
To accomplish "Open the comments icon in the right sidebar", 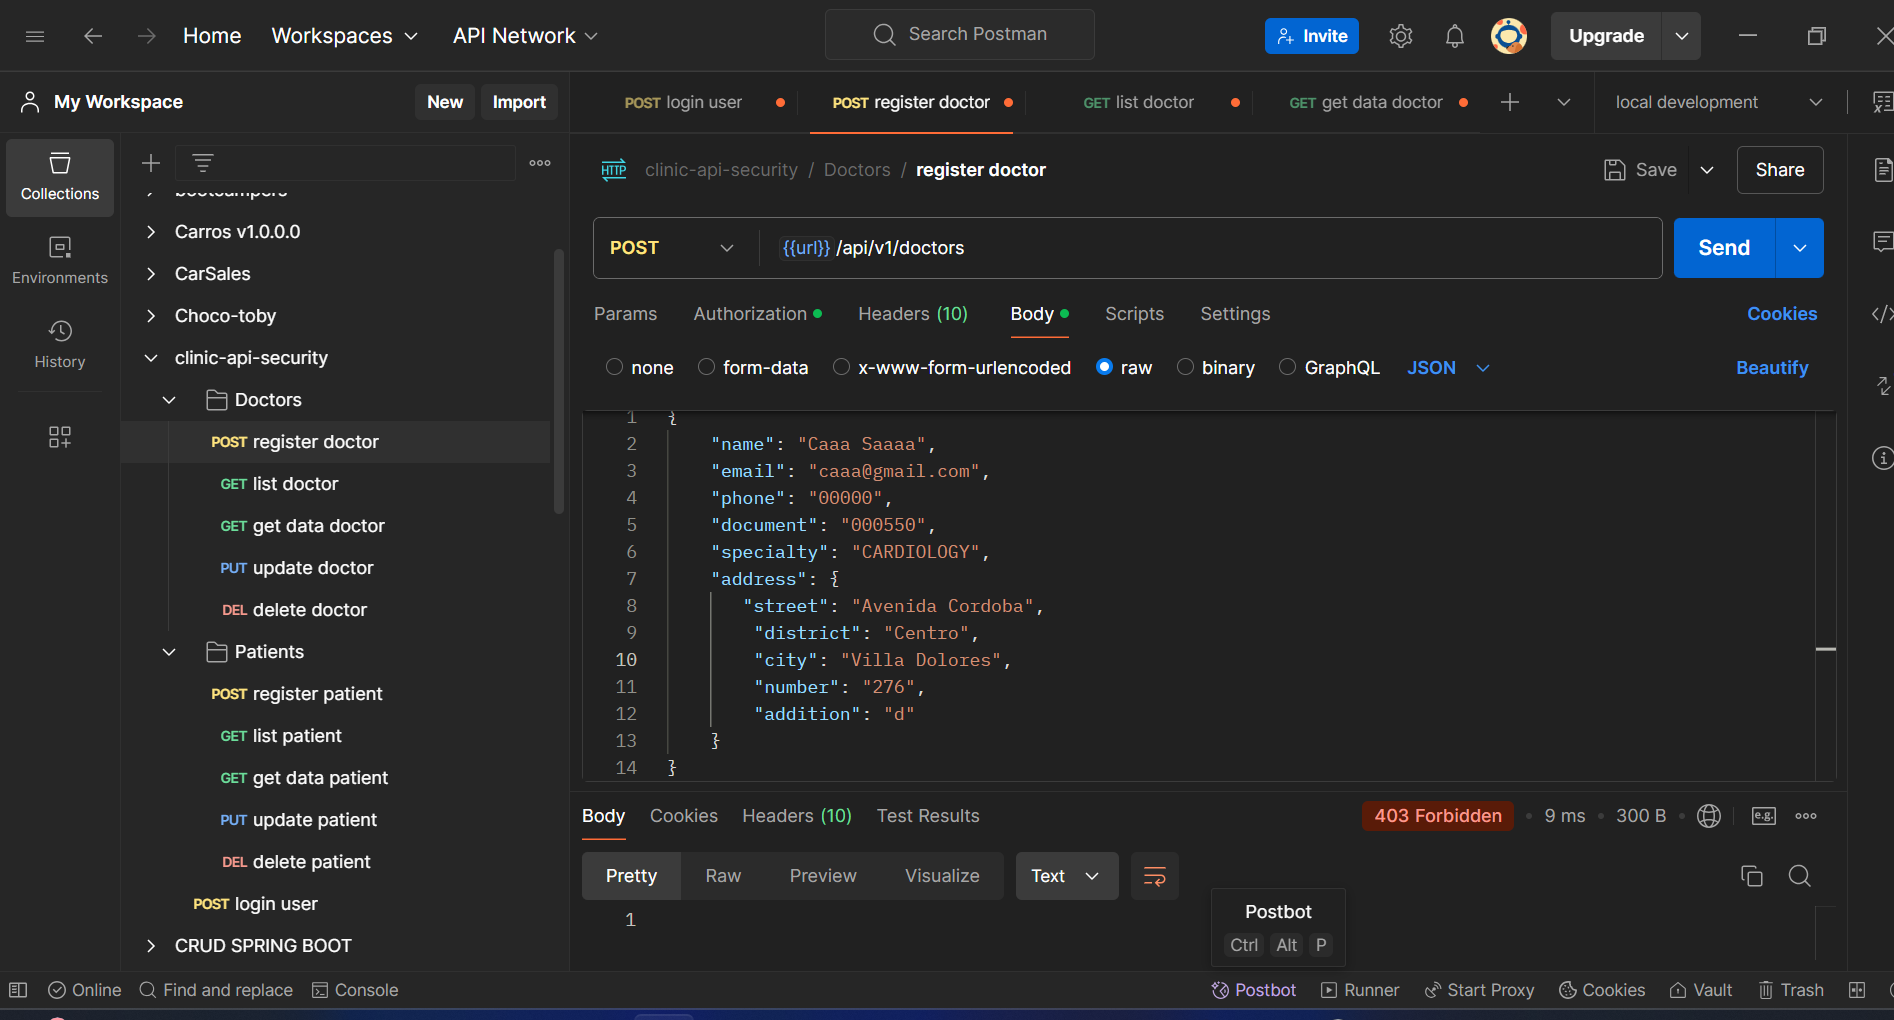I will [1882, 241].
